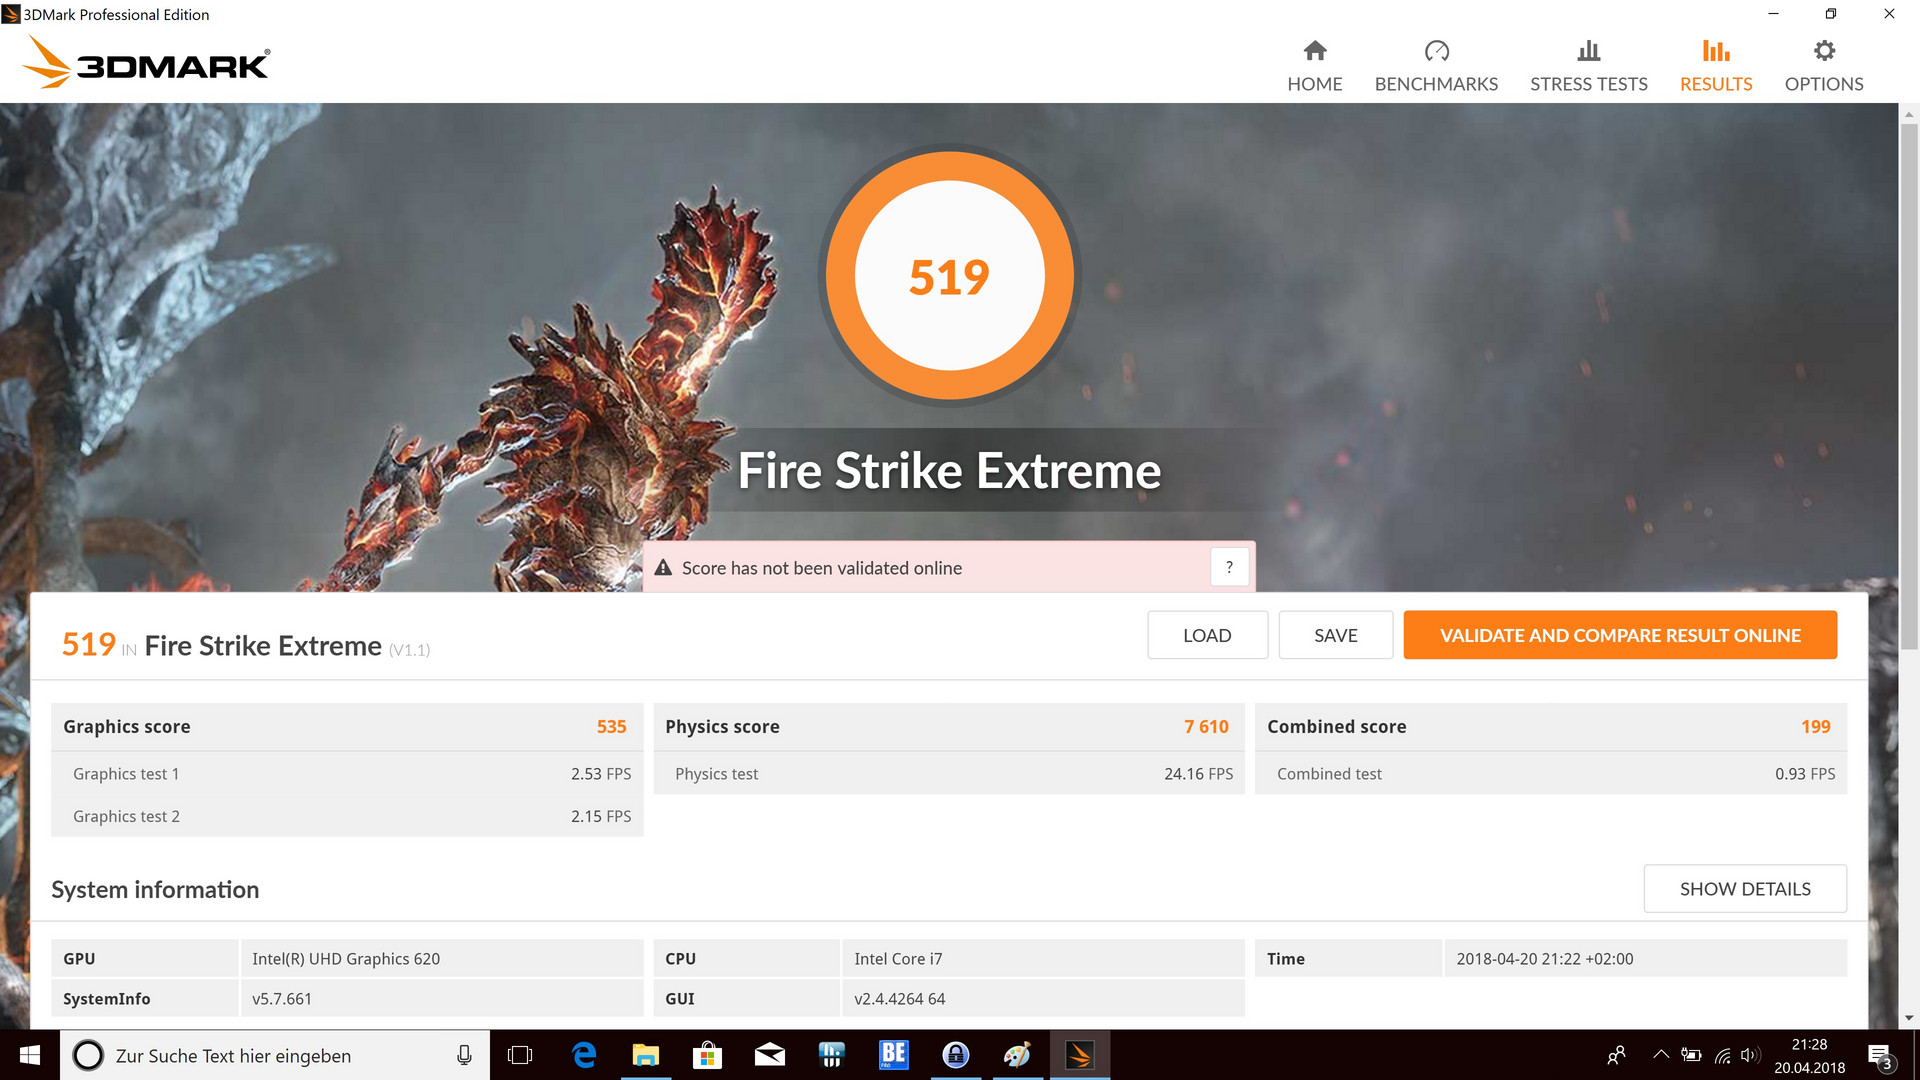
Task: Open the Windows Start menu
Action: (29, 1055)
